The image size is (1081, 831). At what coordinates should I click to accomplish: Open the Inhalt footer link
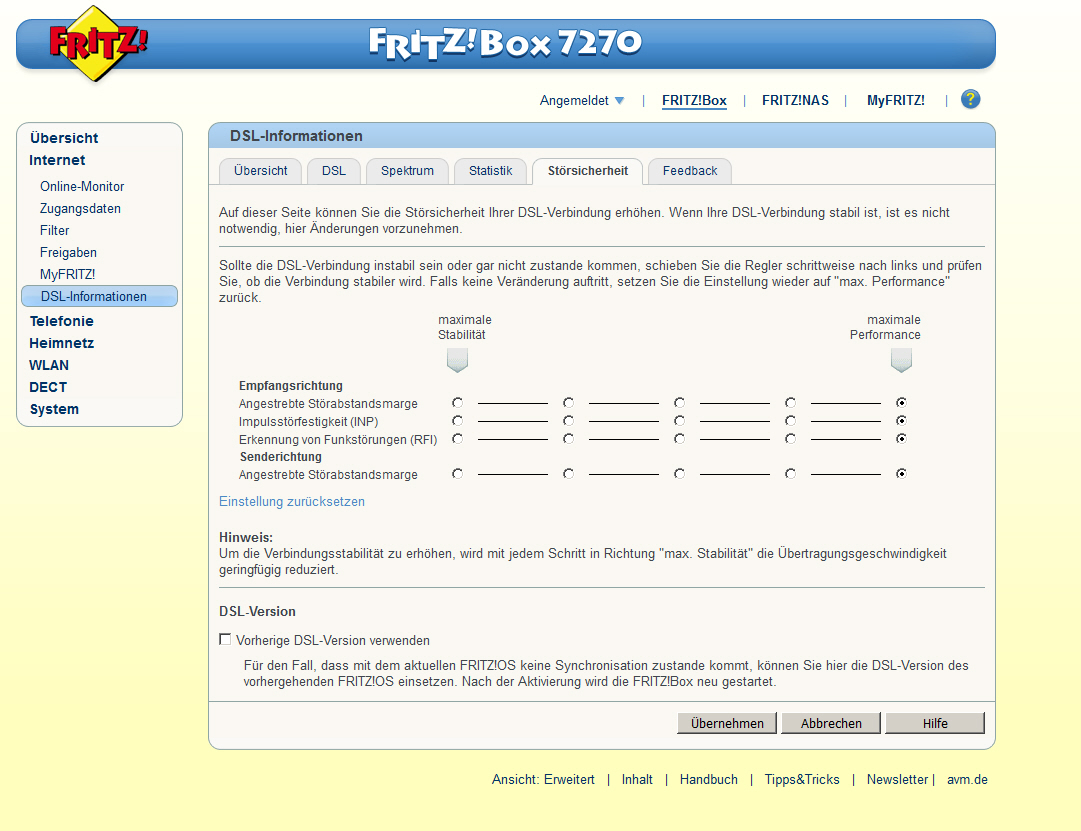coord(637,779)
